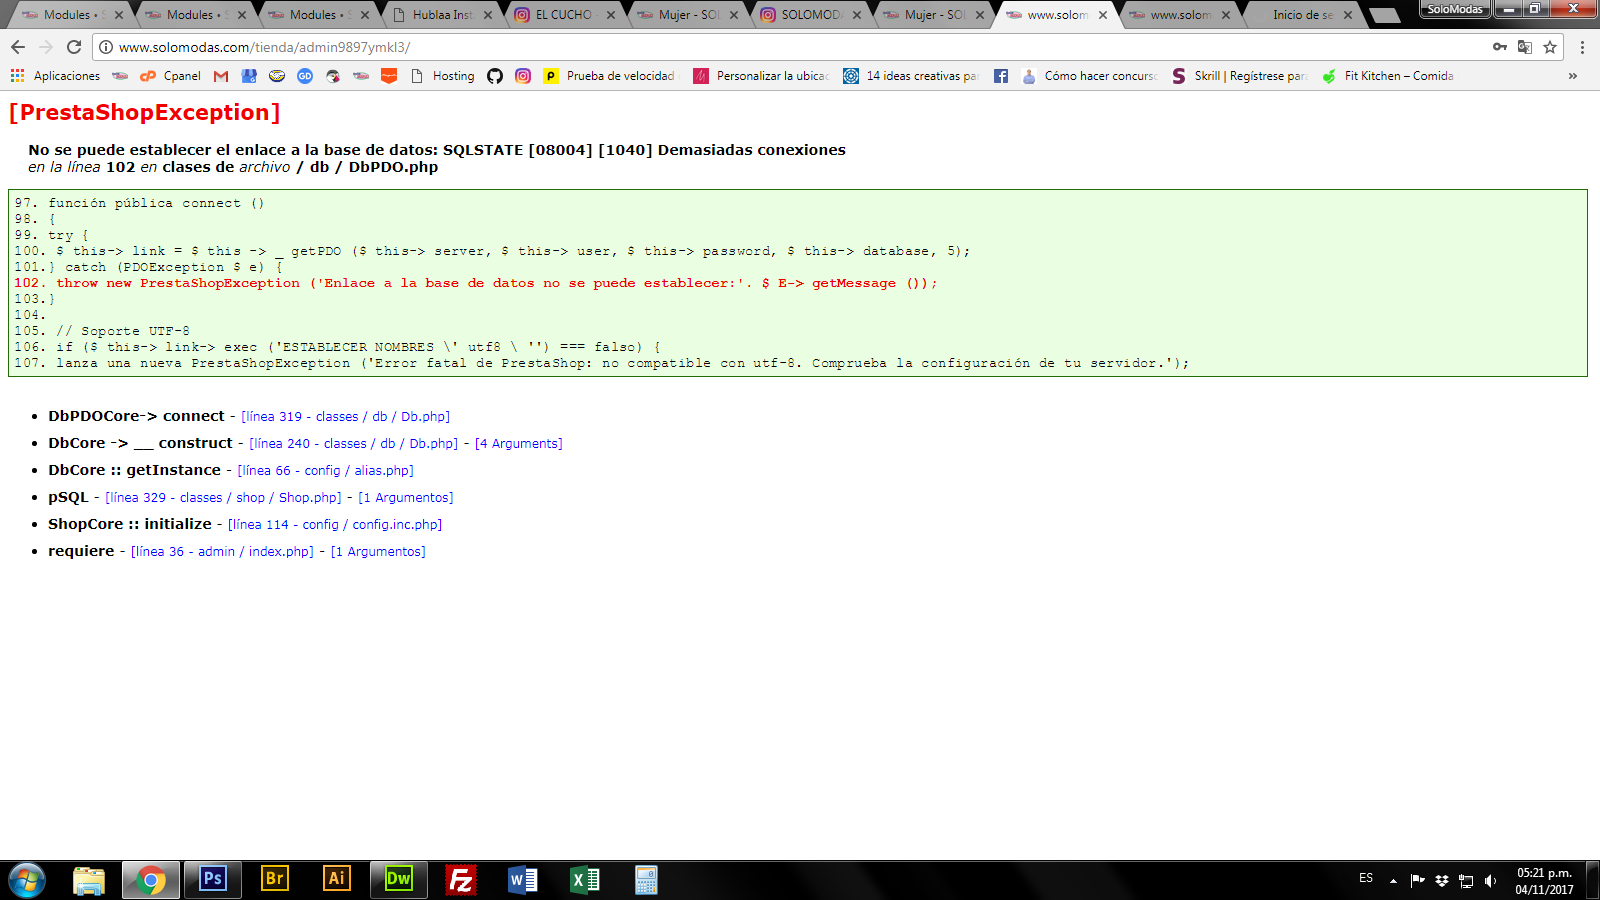View site information icon in address bar
The image size is (1600, 900).
click(x=105, y=47)
